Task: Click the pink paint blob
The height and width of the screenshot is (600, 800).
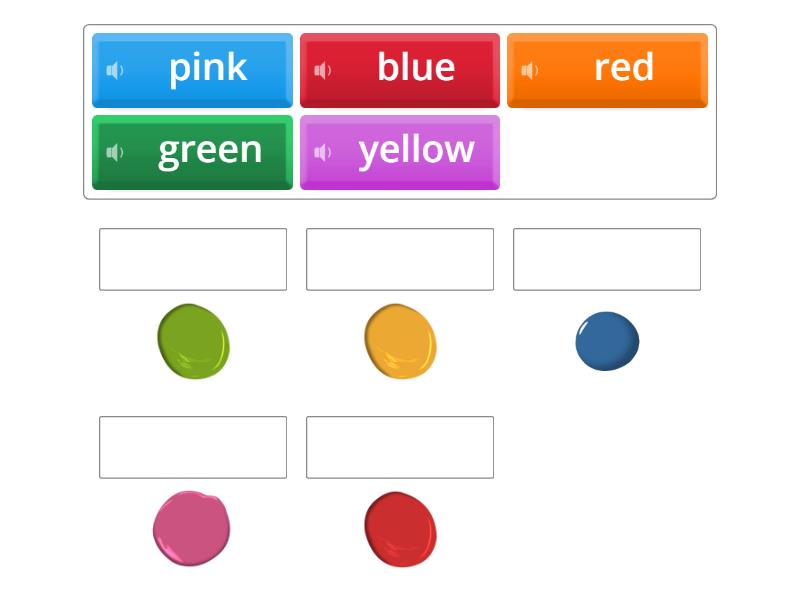Action: [193, 528]
